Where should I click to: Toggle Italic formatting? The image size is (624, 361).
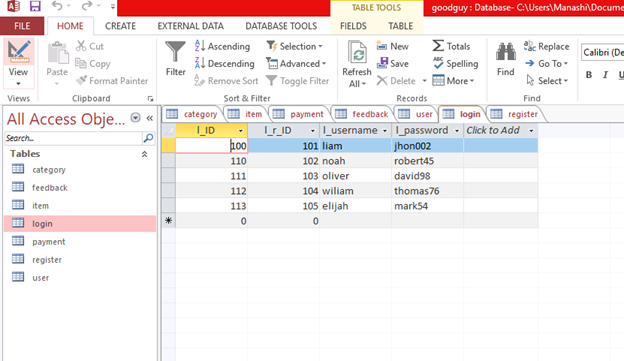click(605, 75)
